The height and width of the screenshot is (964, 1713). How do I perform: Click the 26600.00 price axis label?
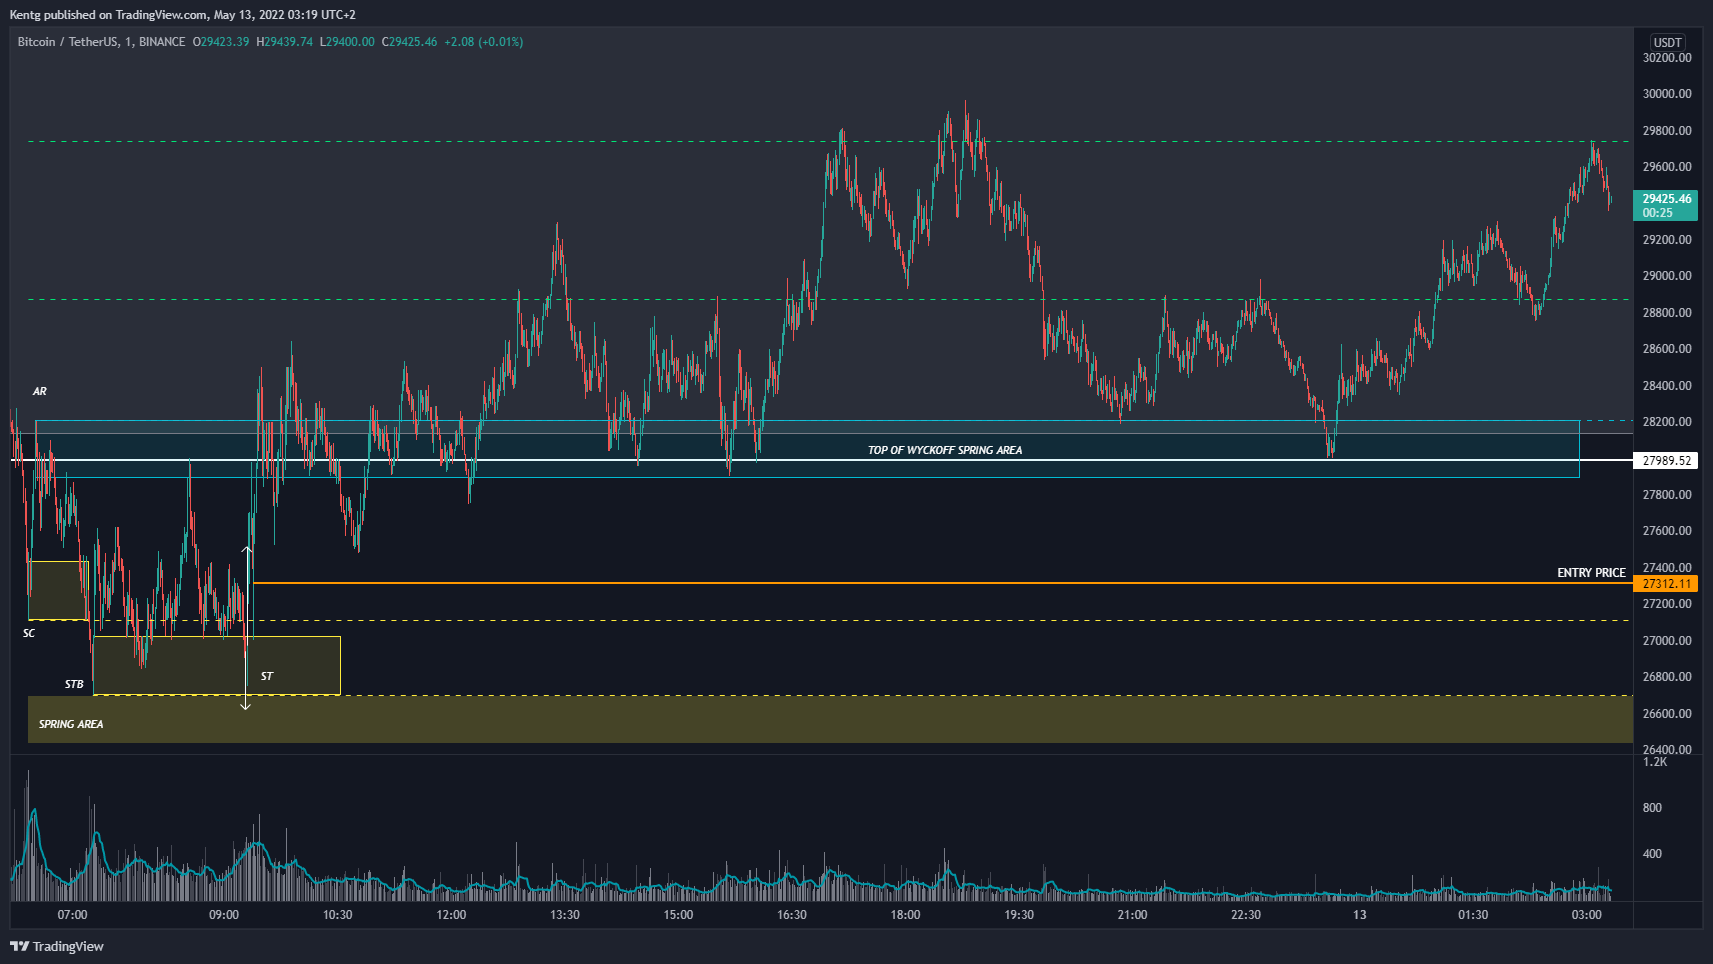(x=1667, y=714)
